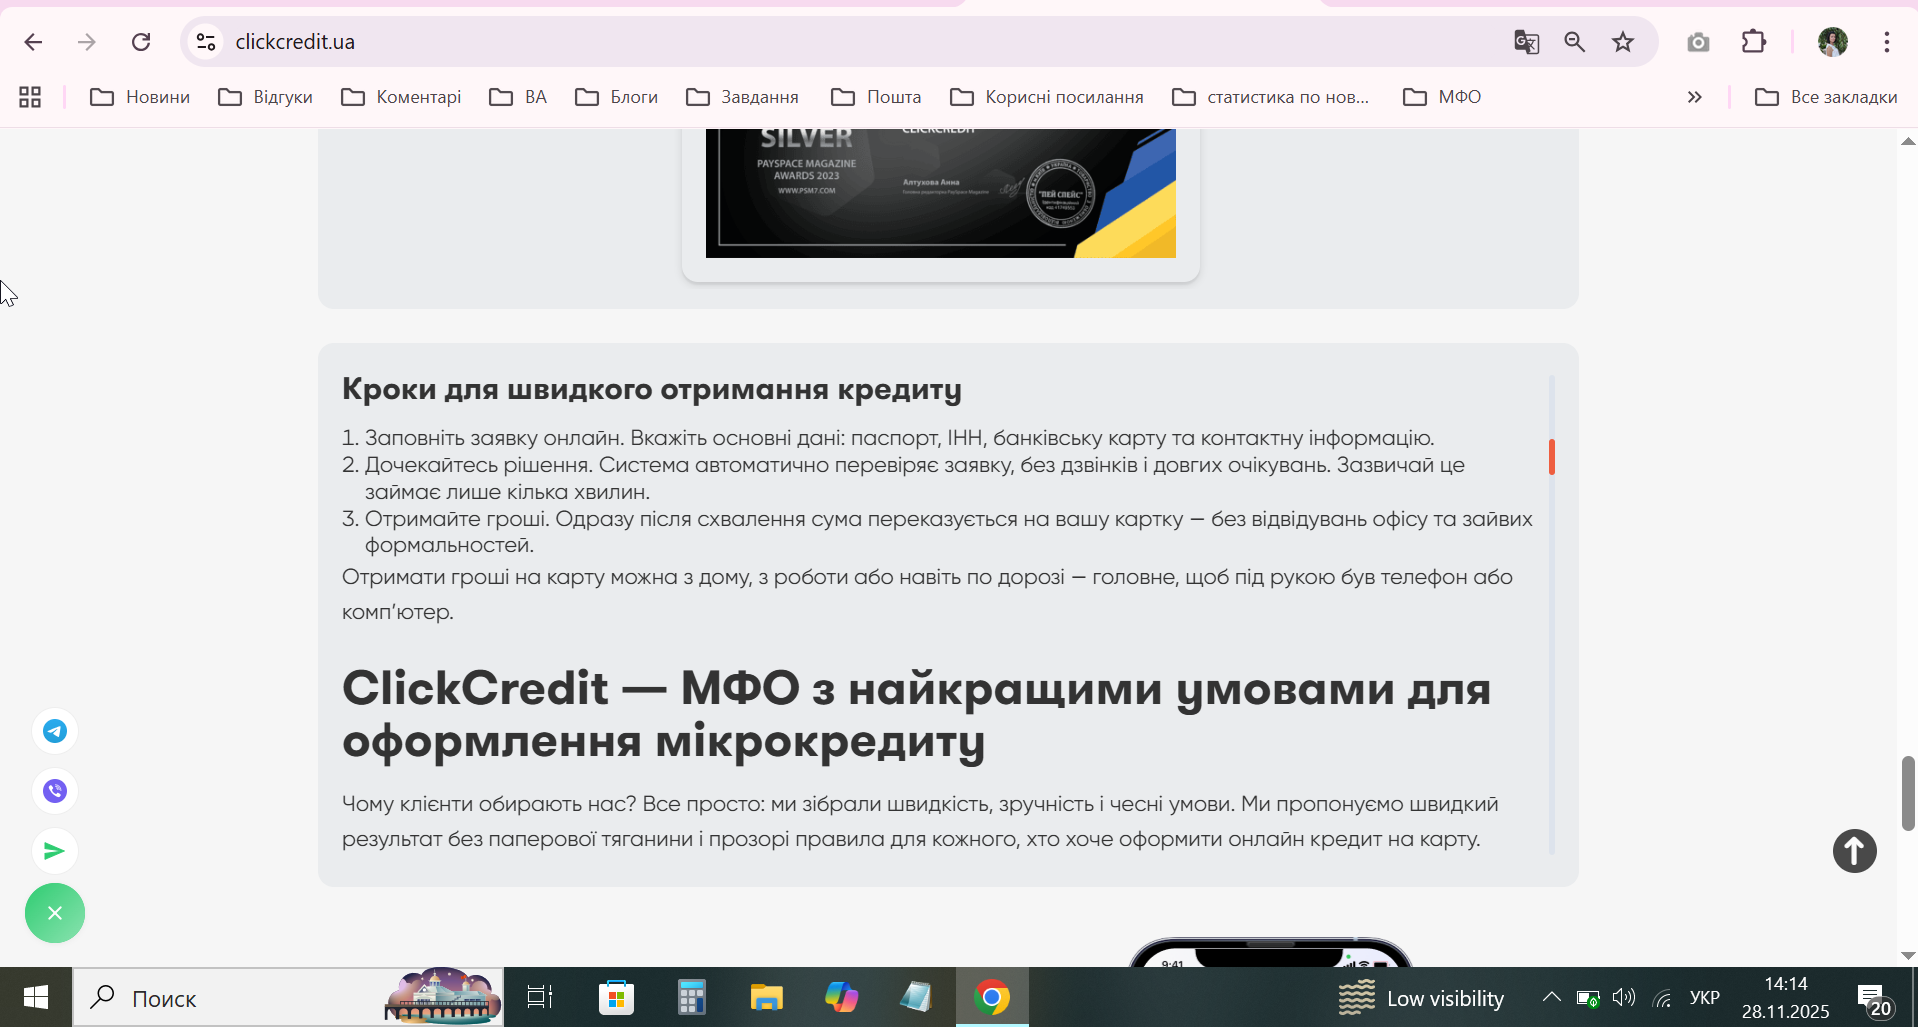Viewport: 1918px width, 1027px height.
Task: Open the Extensions puzzle icon
Action: click(x=1754, y=42)
